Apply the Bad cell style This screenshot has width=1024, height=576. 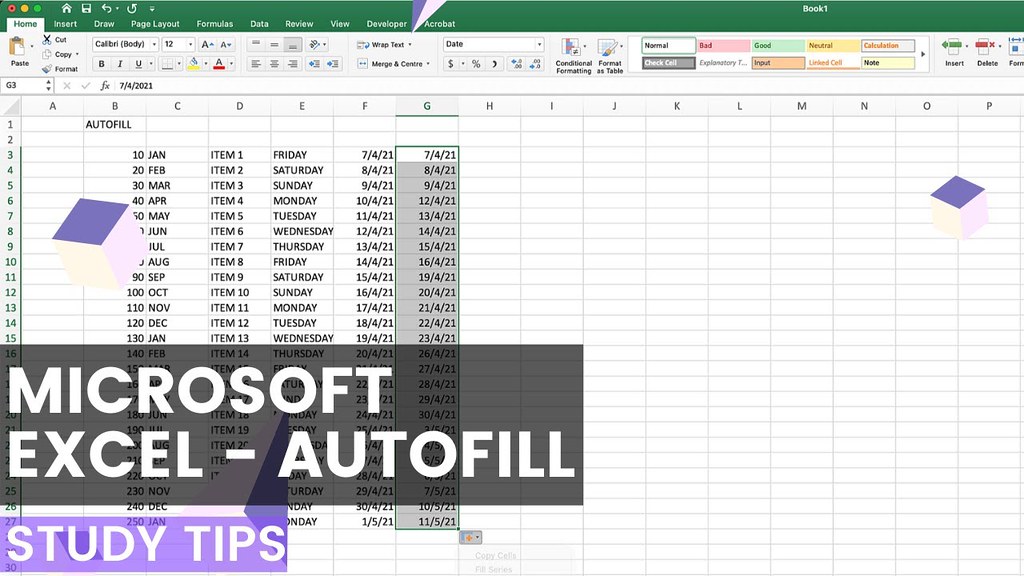coord(723,46)
